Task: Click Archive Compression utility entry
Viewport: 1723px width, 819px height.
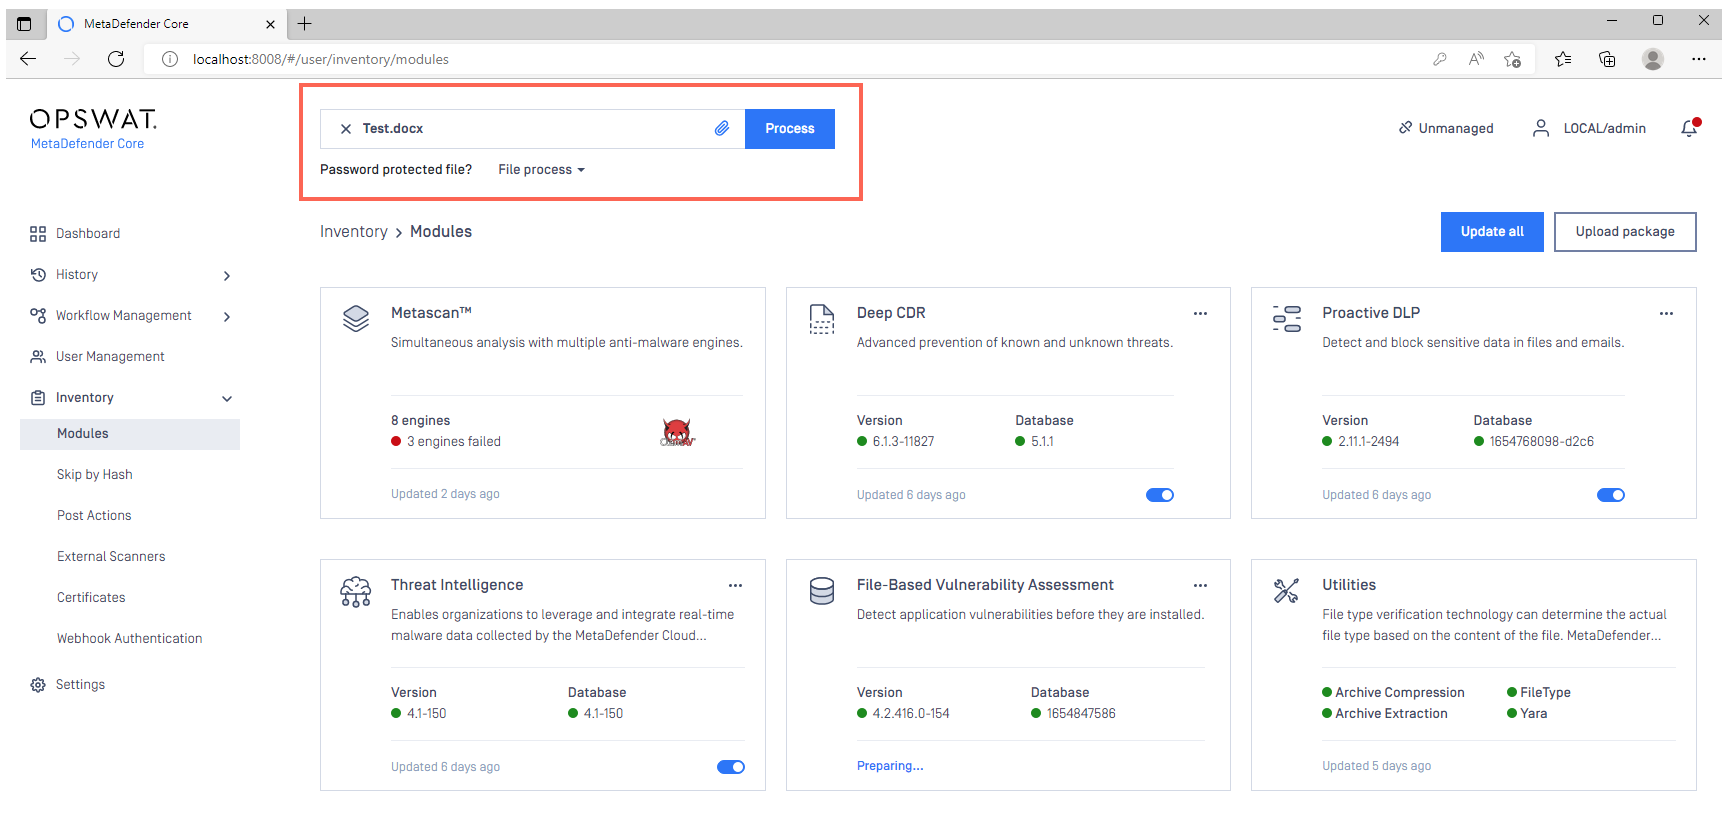Action: (1393, 693)
